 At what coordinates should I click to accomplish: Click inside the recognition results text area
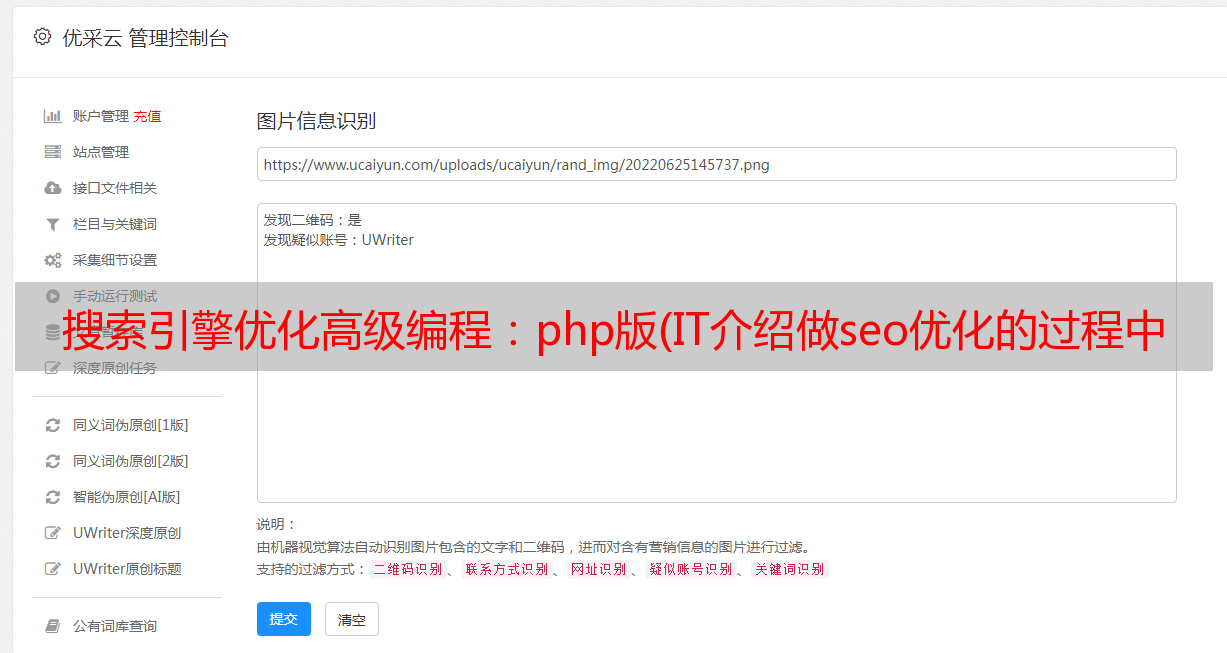click(x=716, y=352)
